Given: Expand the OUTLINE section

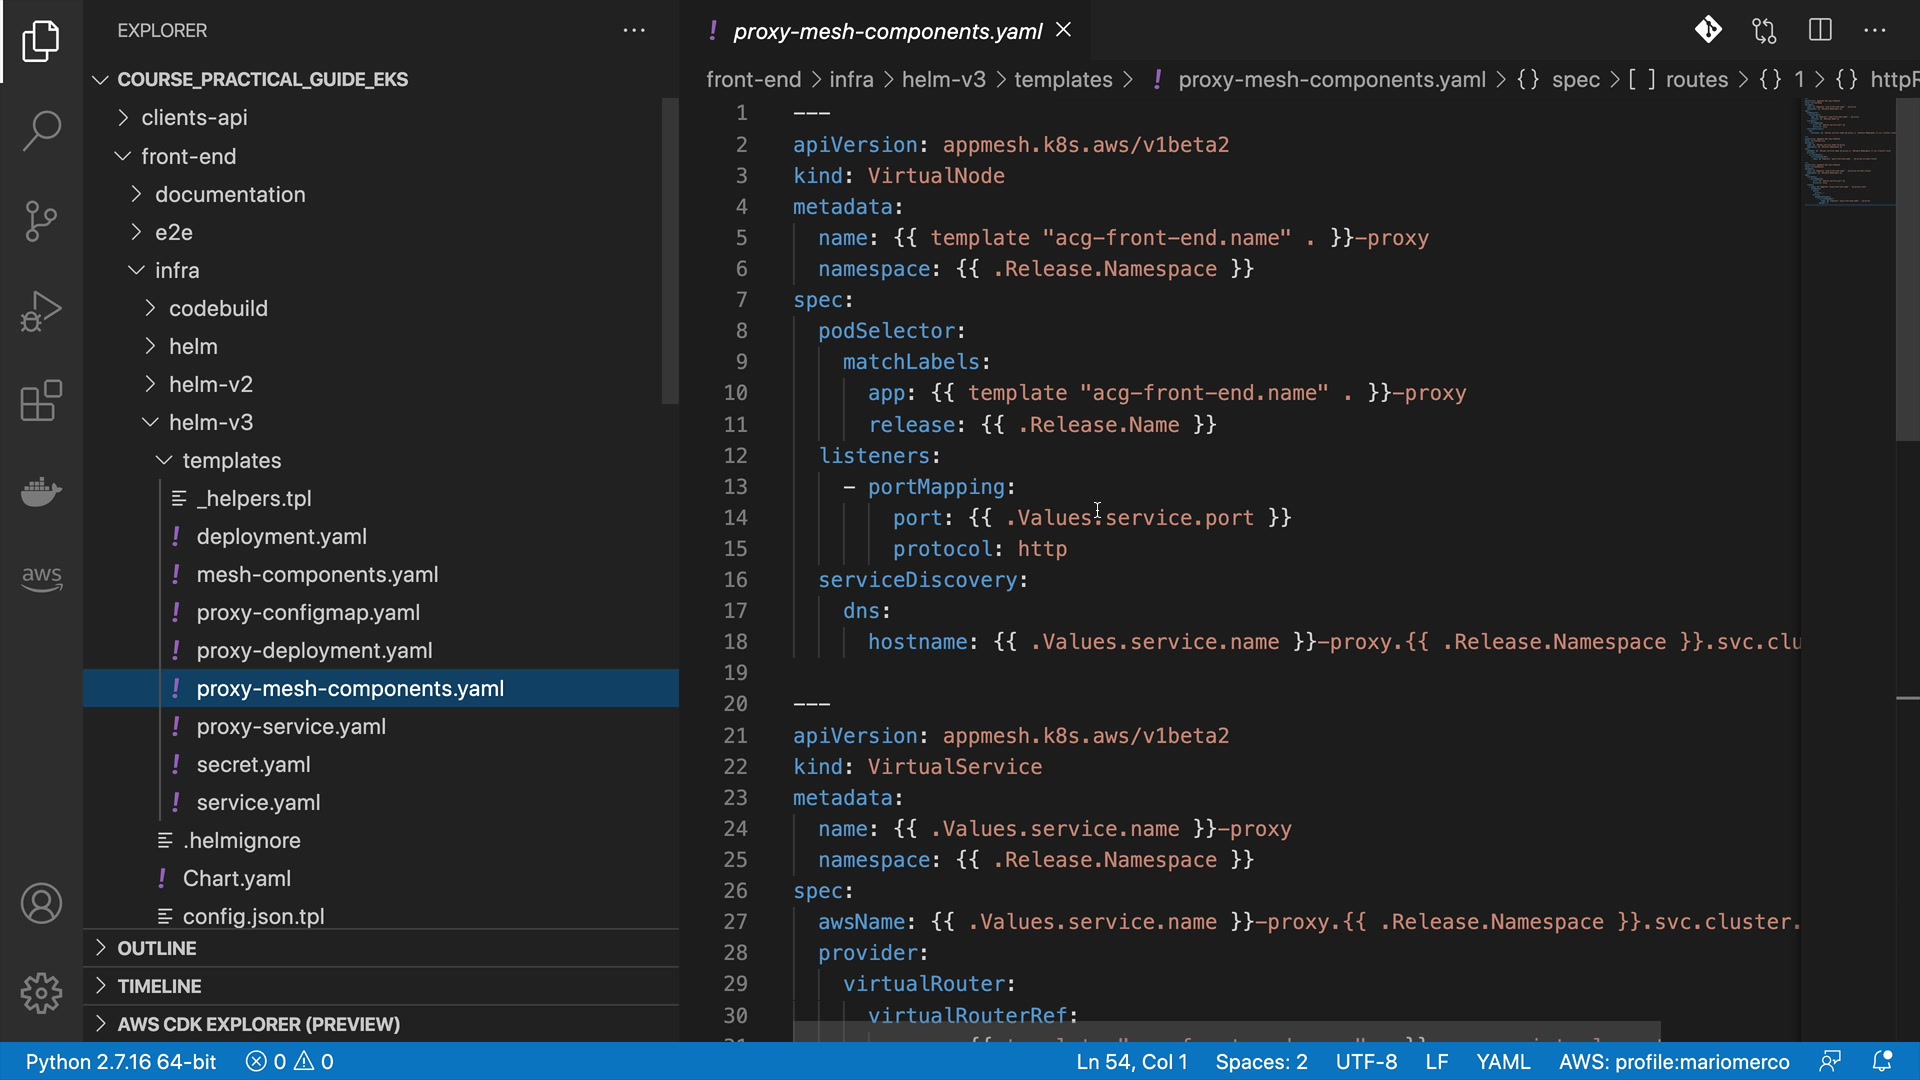Looking at the screenshot, I should 157,948.
